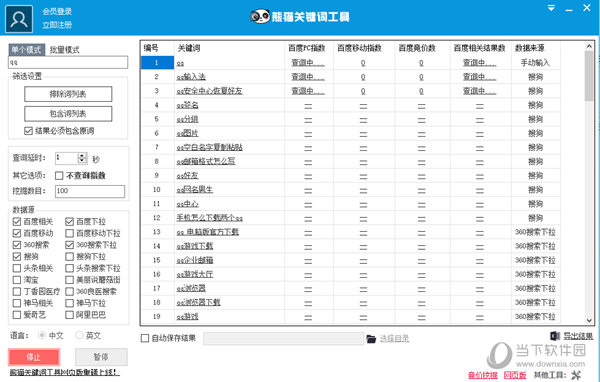Click the query delay stepper arrows
Viewport: 600px width, 382px height.
pos(82,158)
